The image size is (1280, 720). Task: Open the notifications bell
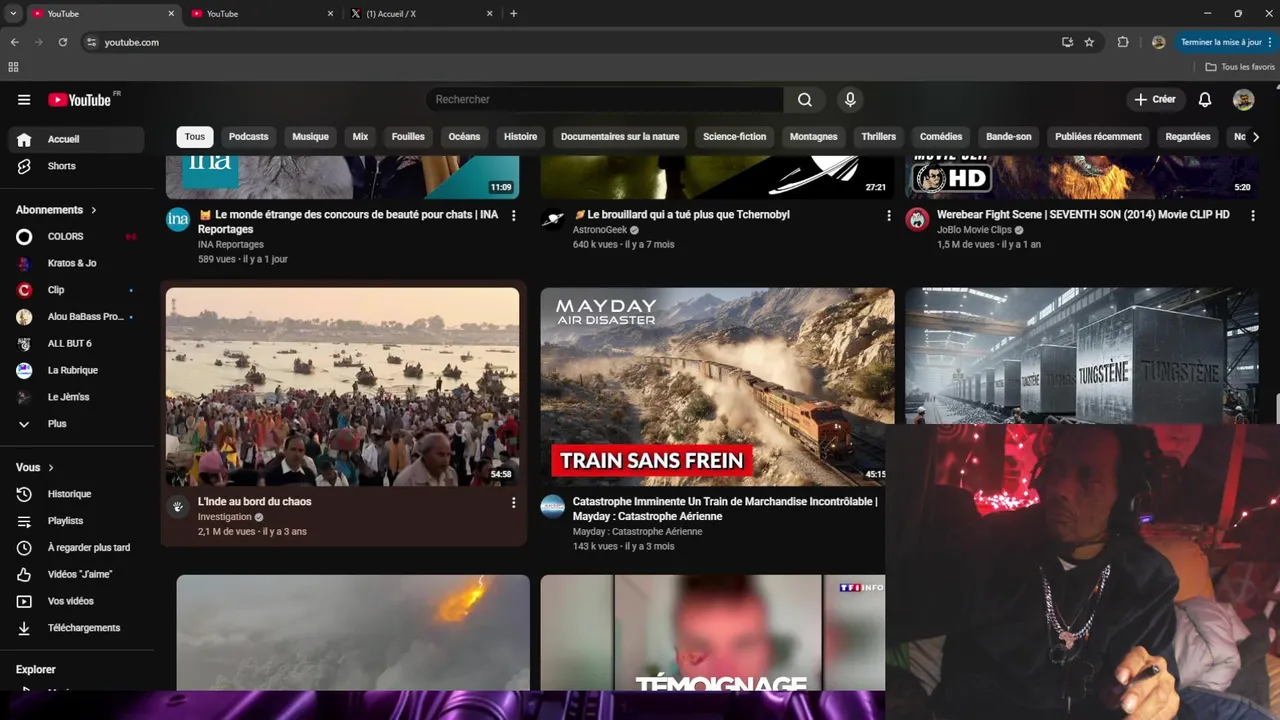(1205, 100)
